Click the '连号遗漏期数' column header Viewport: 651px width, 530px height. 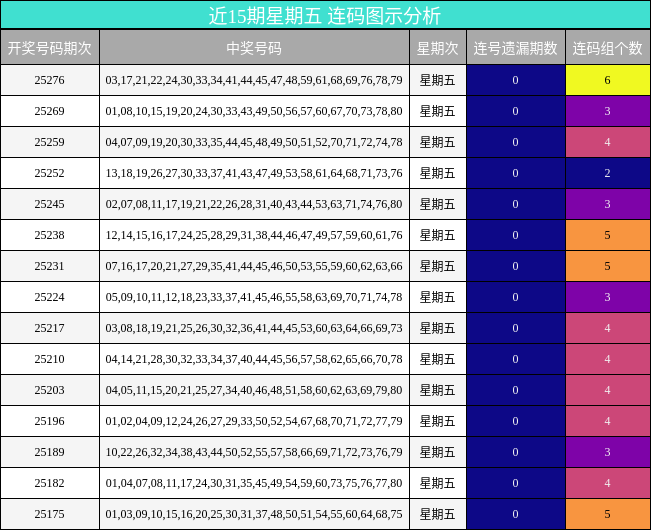(x=515, y=48)
